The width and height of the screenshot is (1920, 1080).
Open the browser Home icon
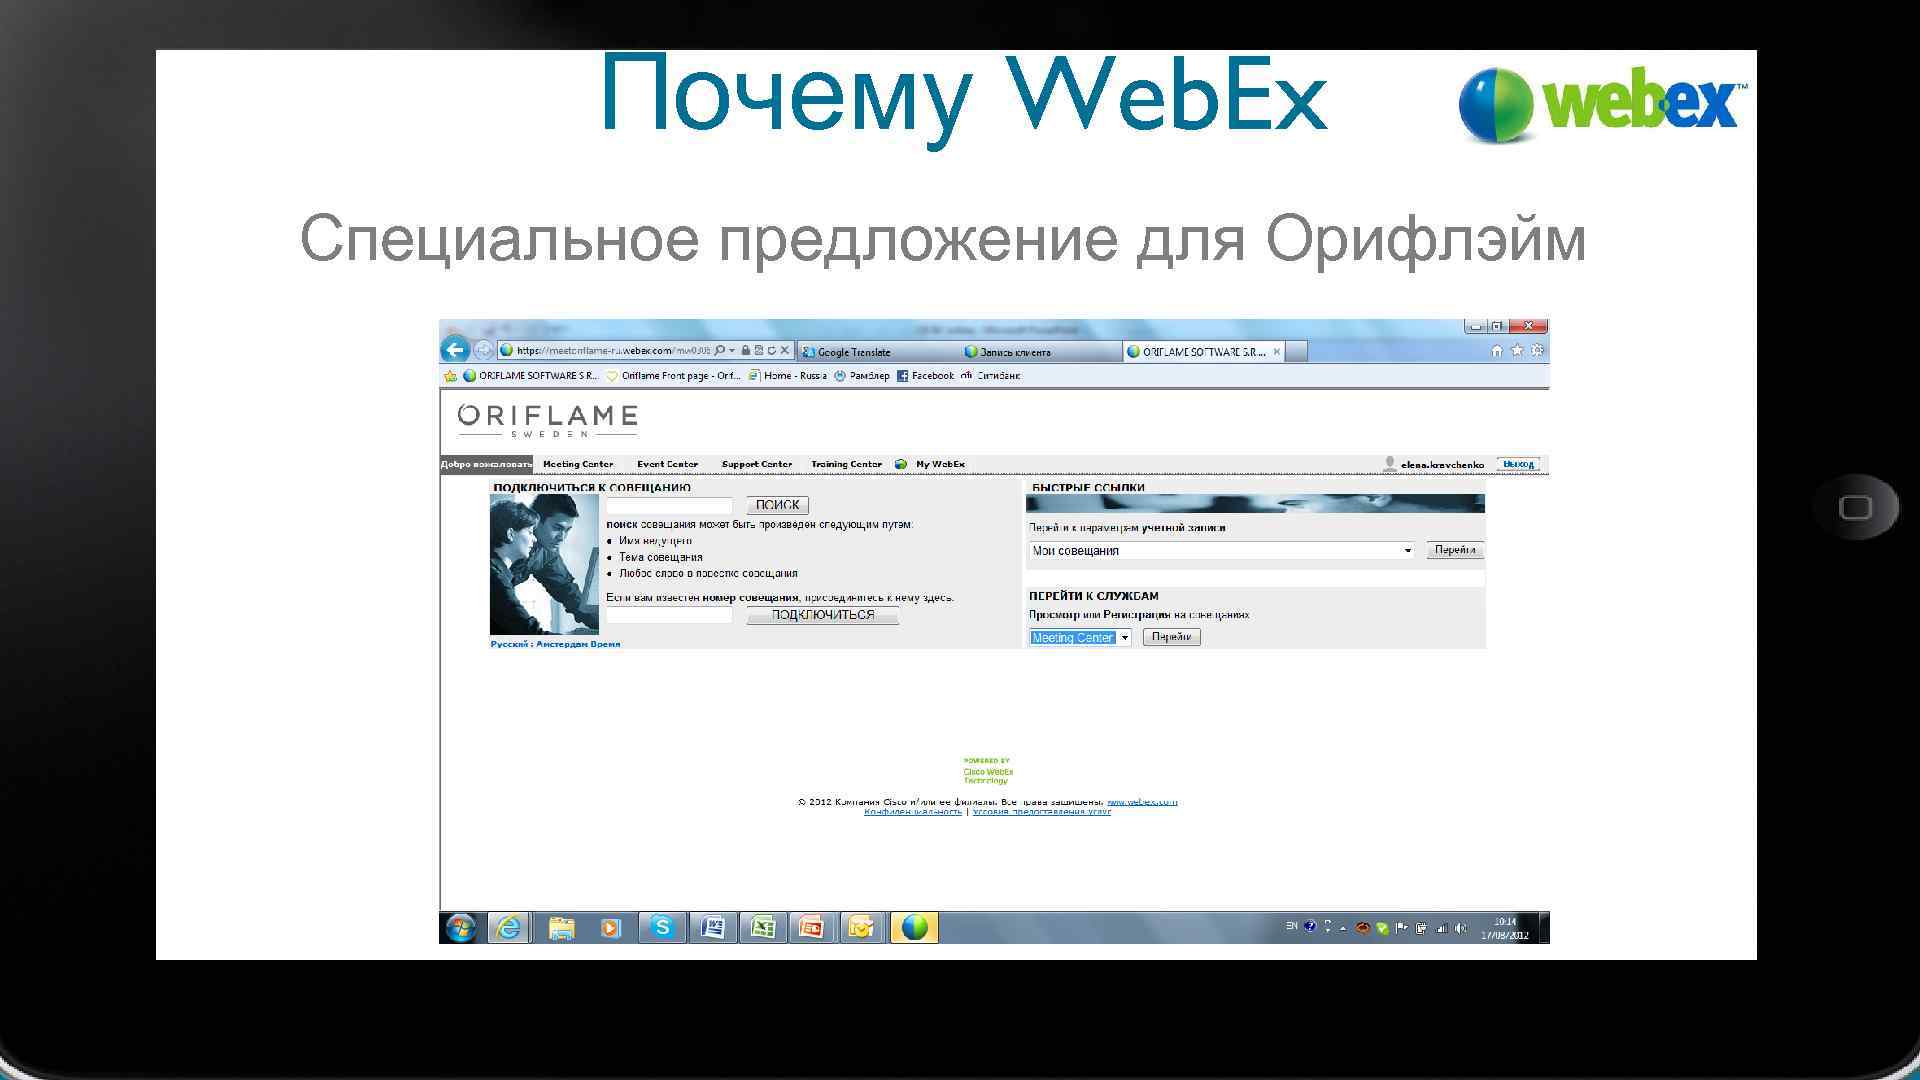pos(1497,351)
